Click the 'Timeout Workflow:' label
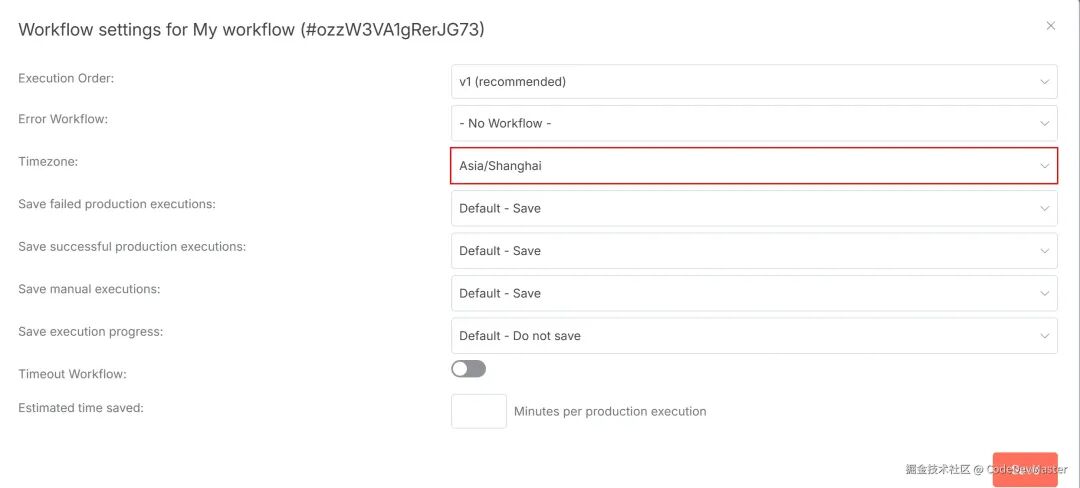The image size is (1080, 488). point(72,374)
